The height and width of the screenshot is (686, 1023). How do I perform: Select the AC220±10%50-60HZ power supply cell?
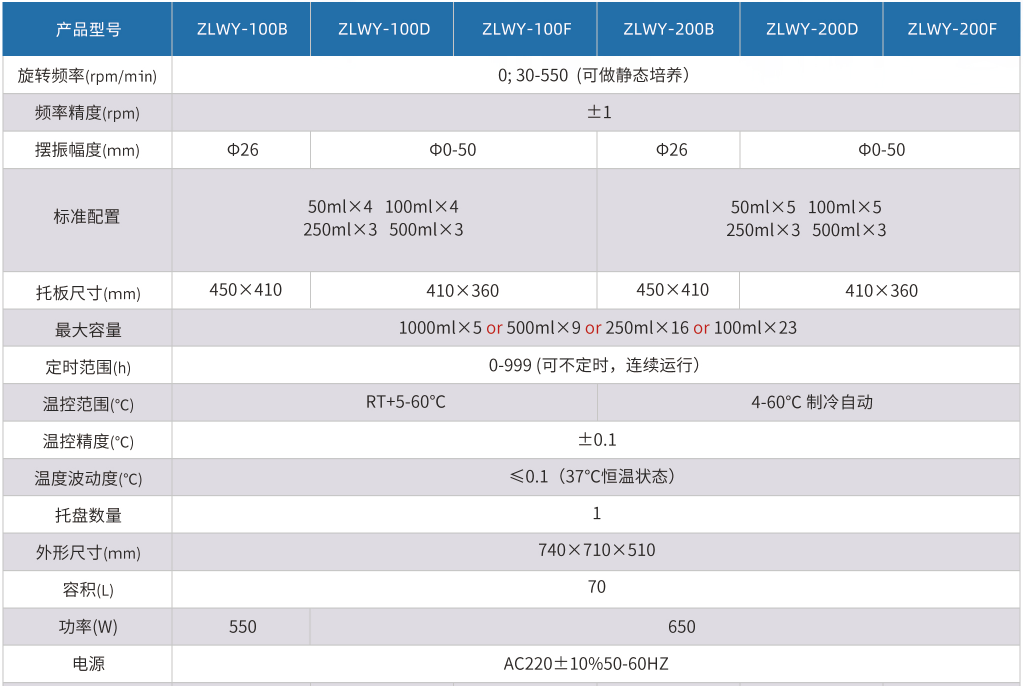pos(596,664)
